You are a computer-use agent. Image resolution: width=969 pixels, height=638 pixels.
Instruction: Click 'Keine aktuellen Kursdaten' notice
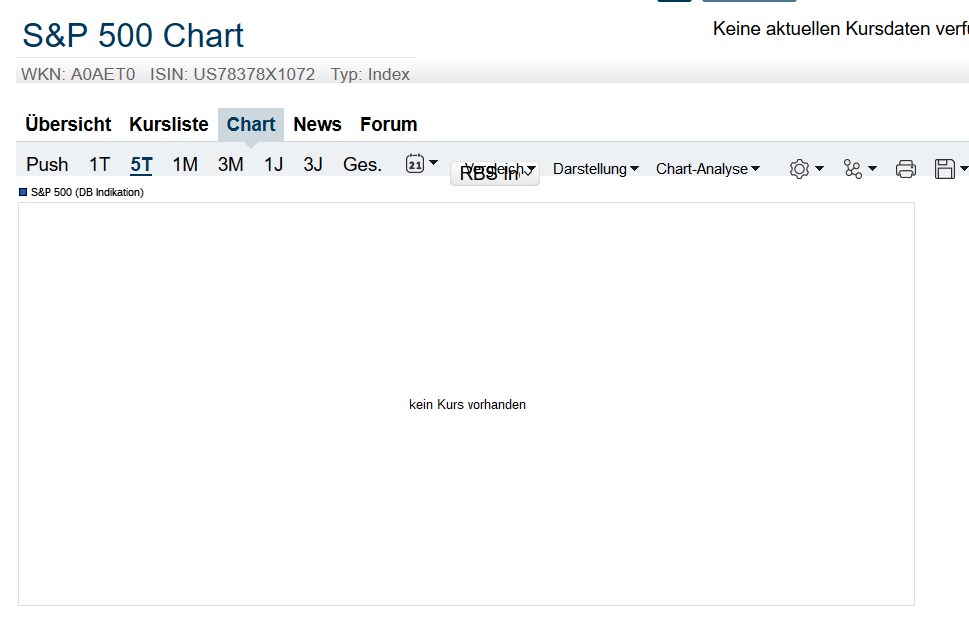pyautogui.click(x=840, y=28)
